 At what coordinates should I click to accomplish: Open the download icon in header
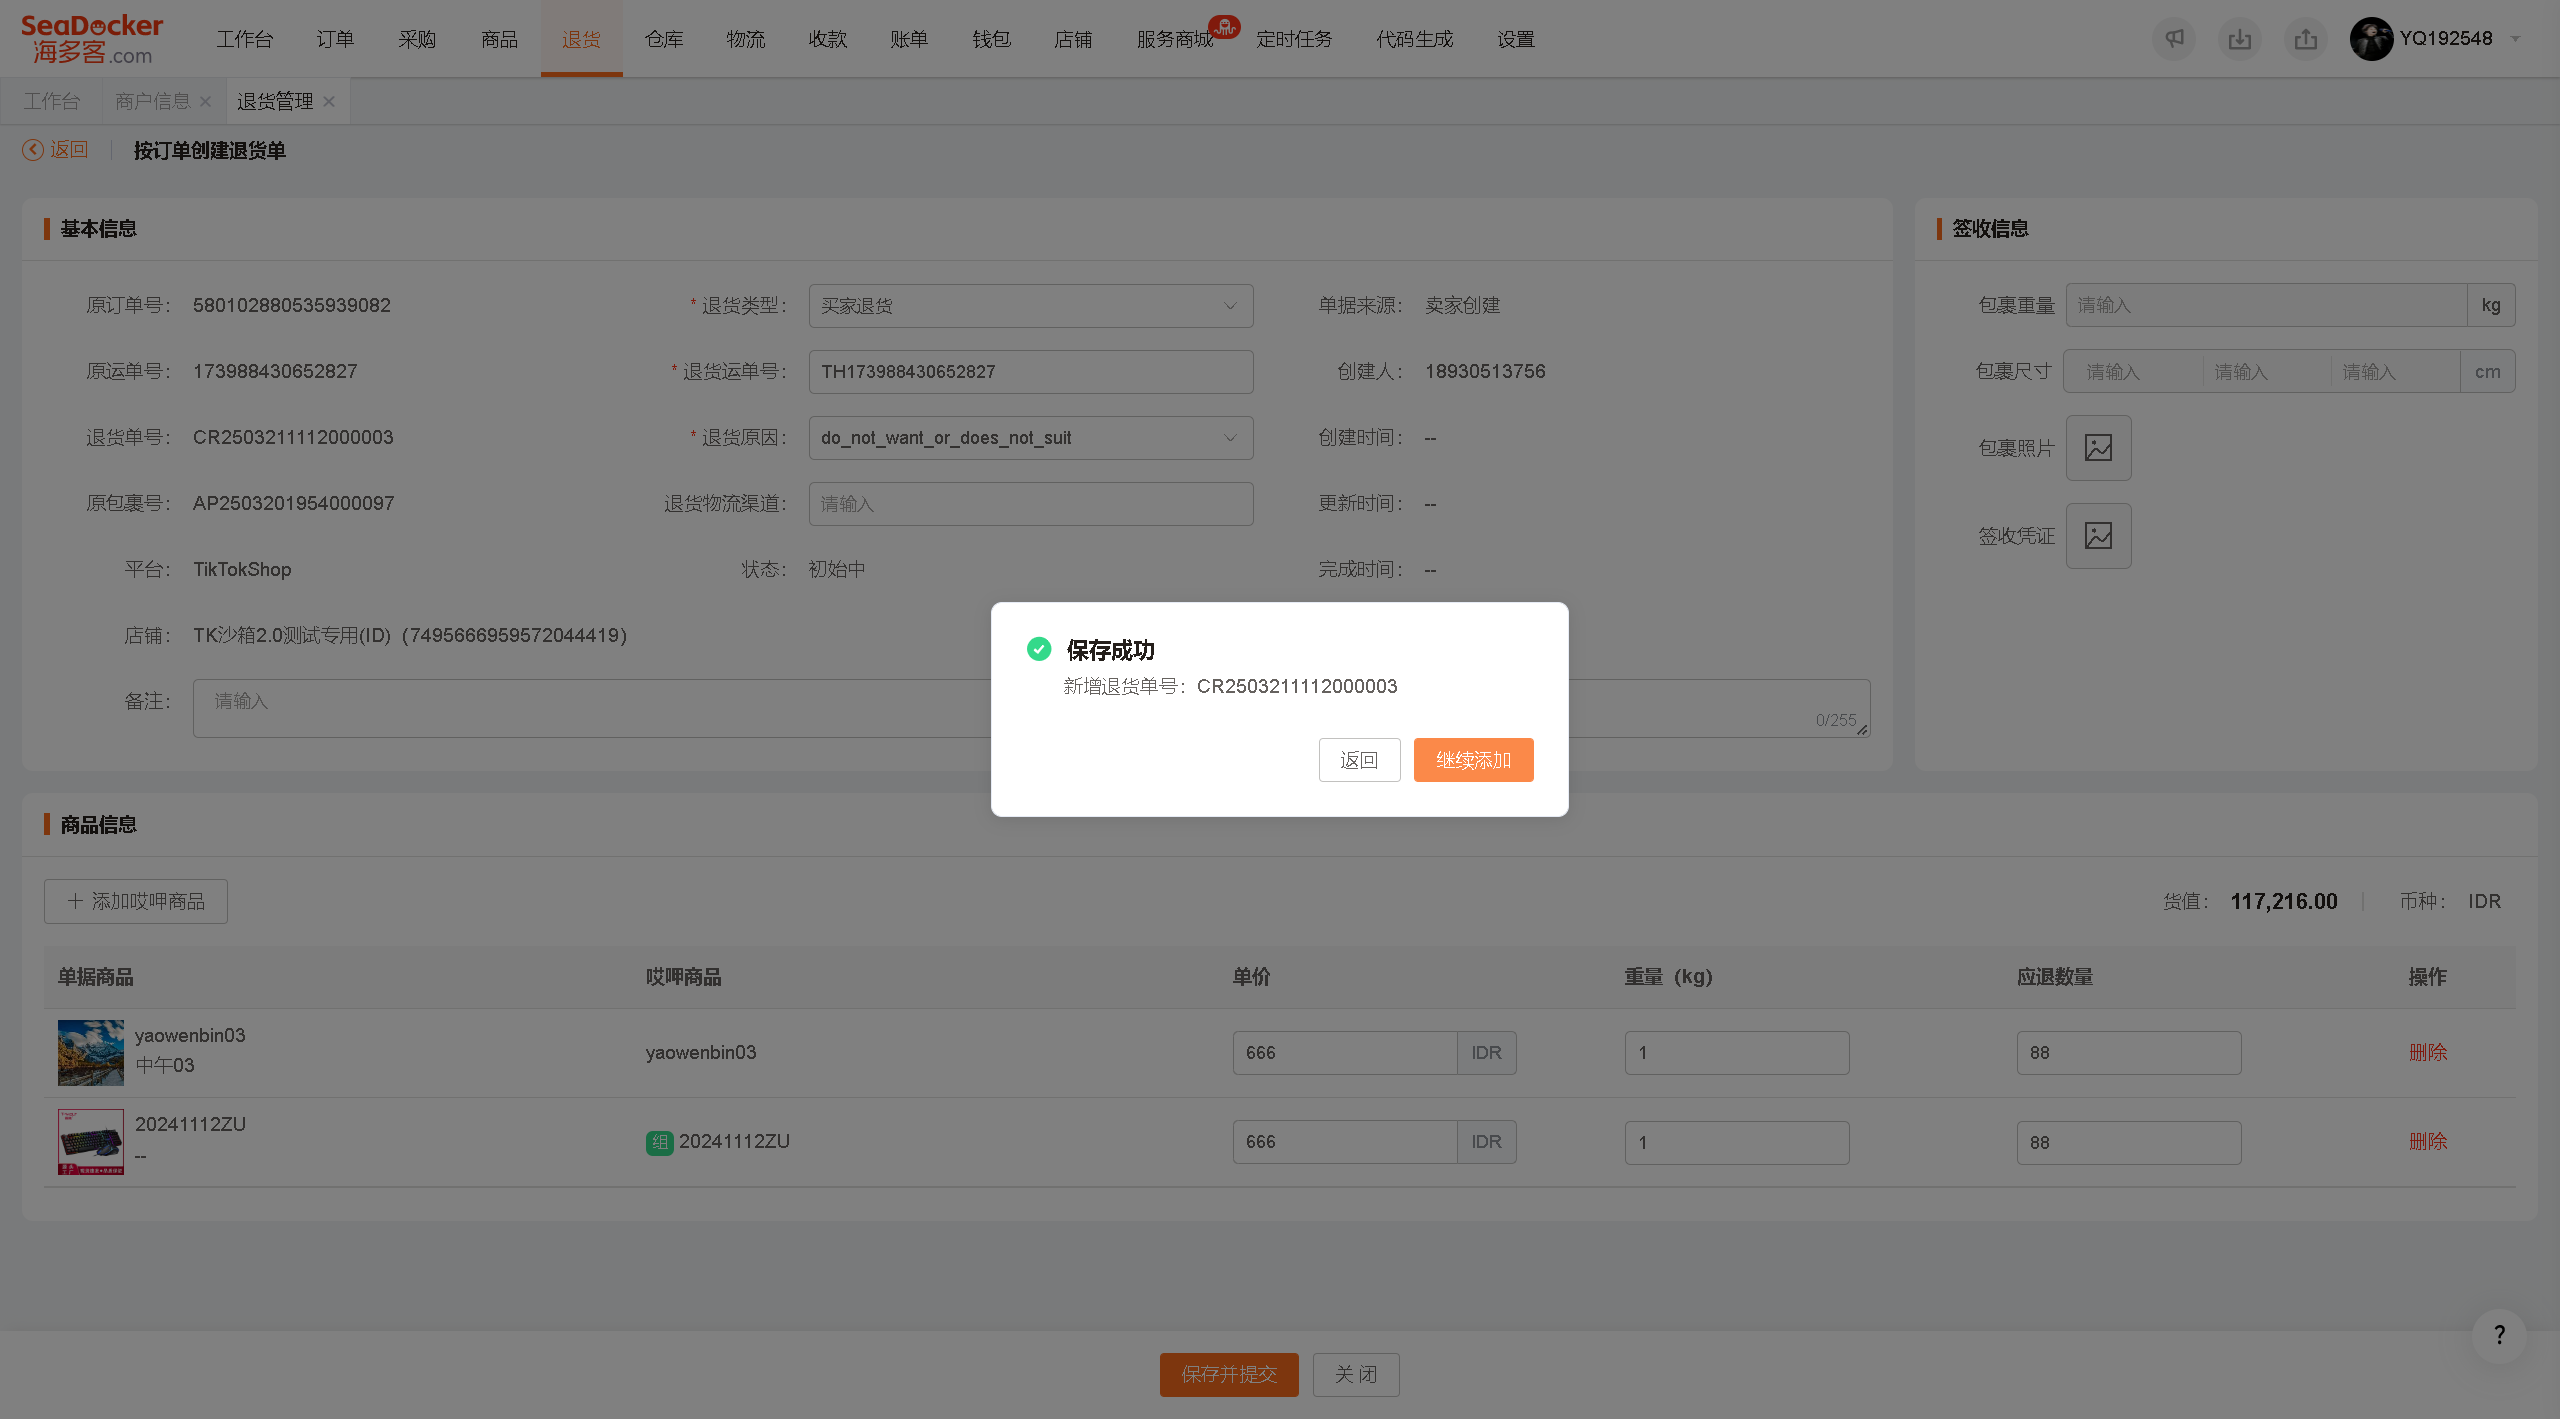[2240, 39]
